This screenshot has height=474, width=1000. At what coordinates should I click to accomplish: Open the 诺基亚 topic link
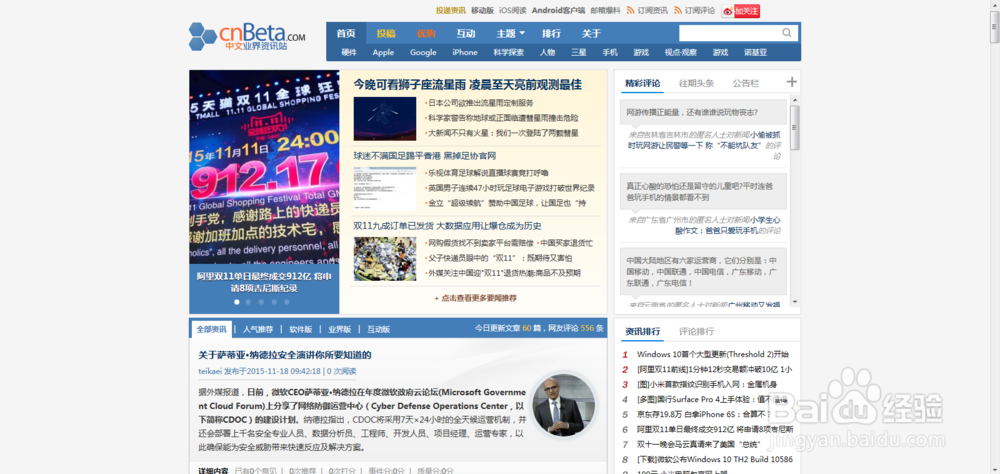click(755, 52)
